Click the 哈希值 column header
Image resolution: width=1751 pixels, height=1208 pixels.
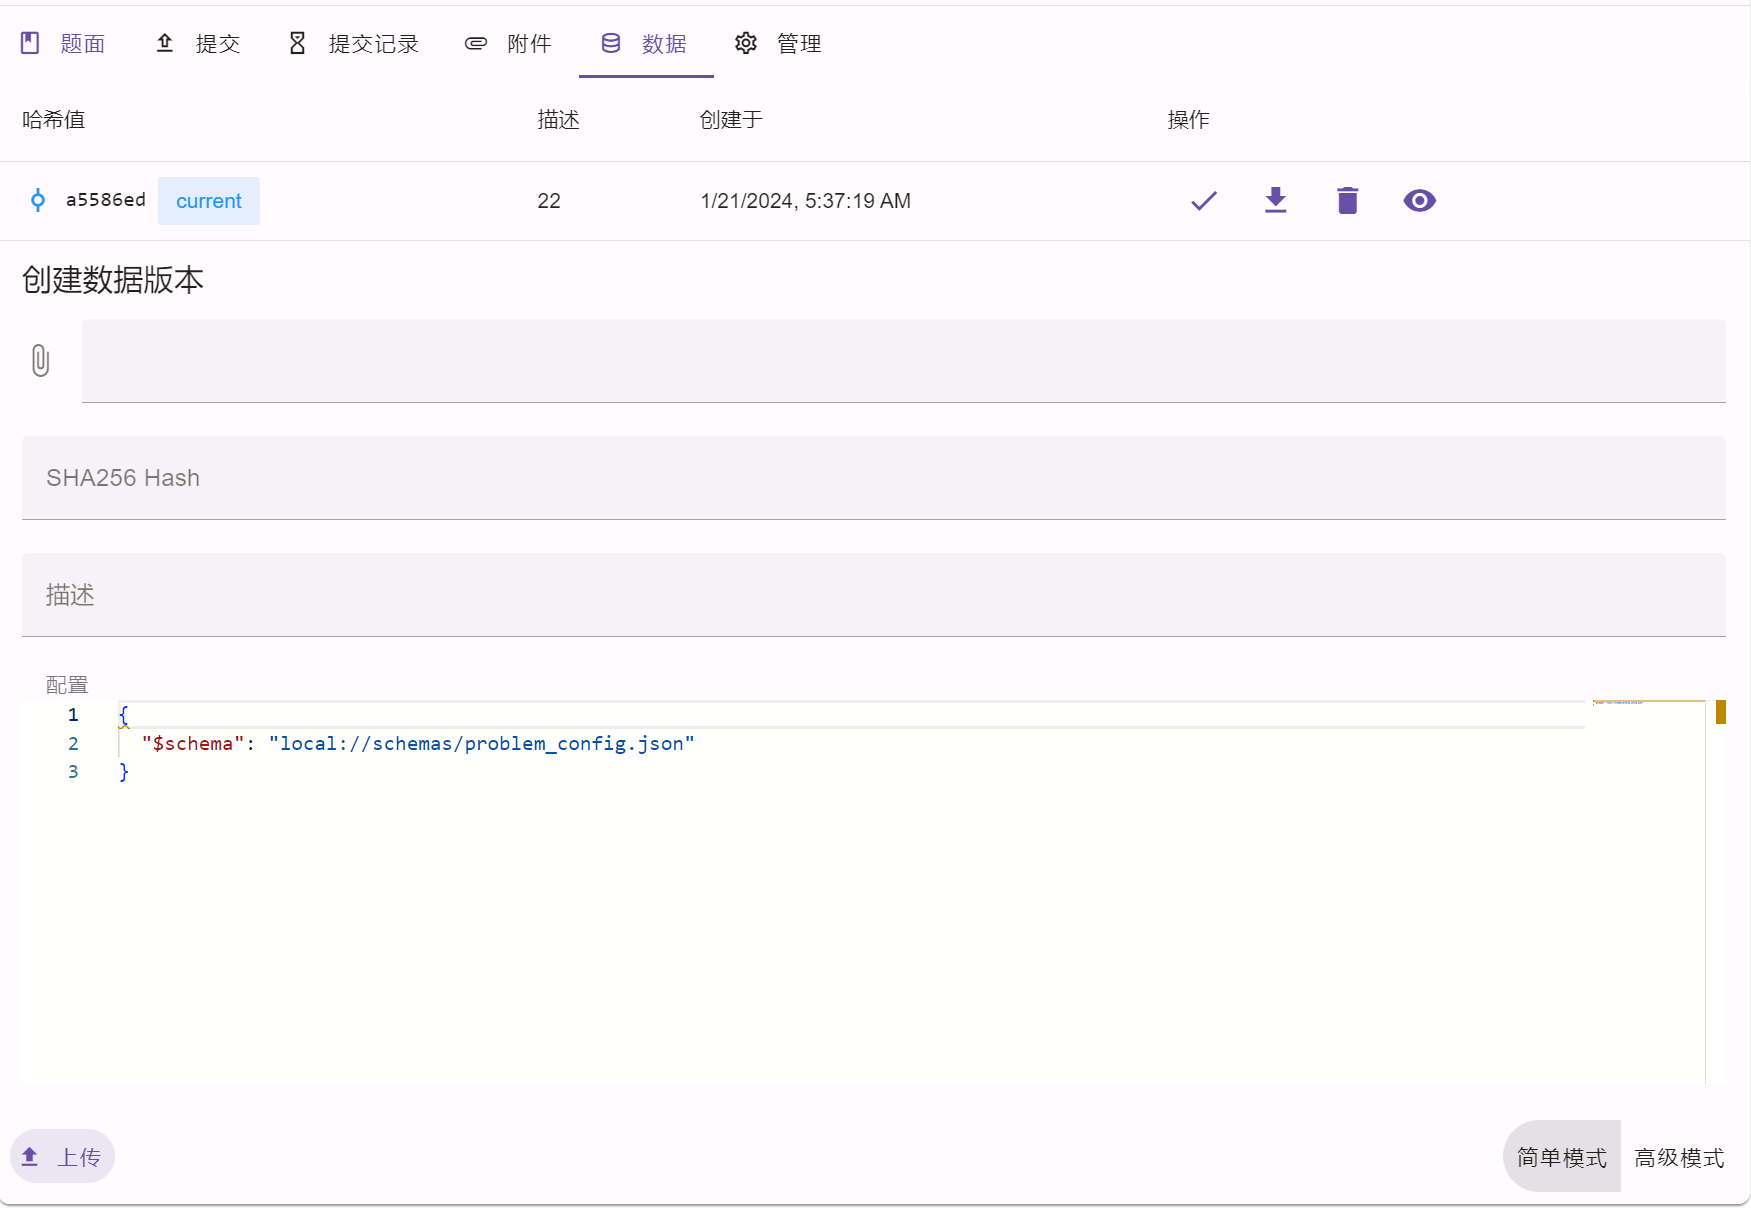click(54, 120)
